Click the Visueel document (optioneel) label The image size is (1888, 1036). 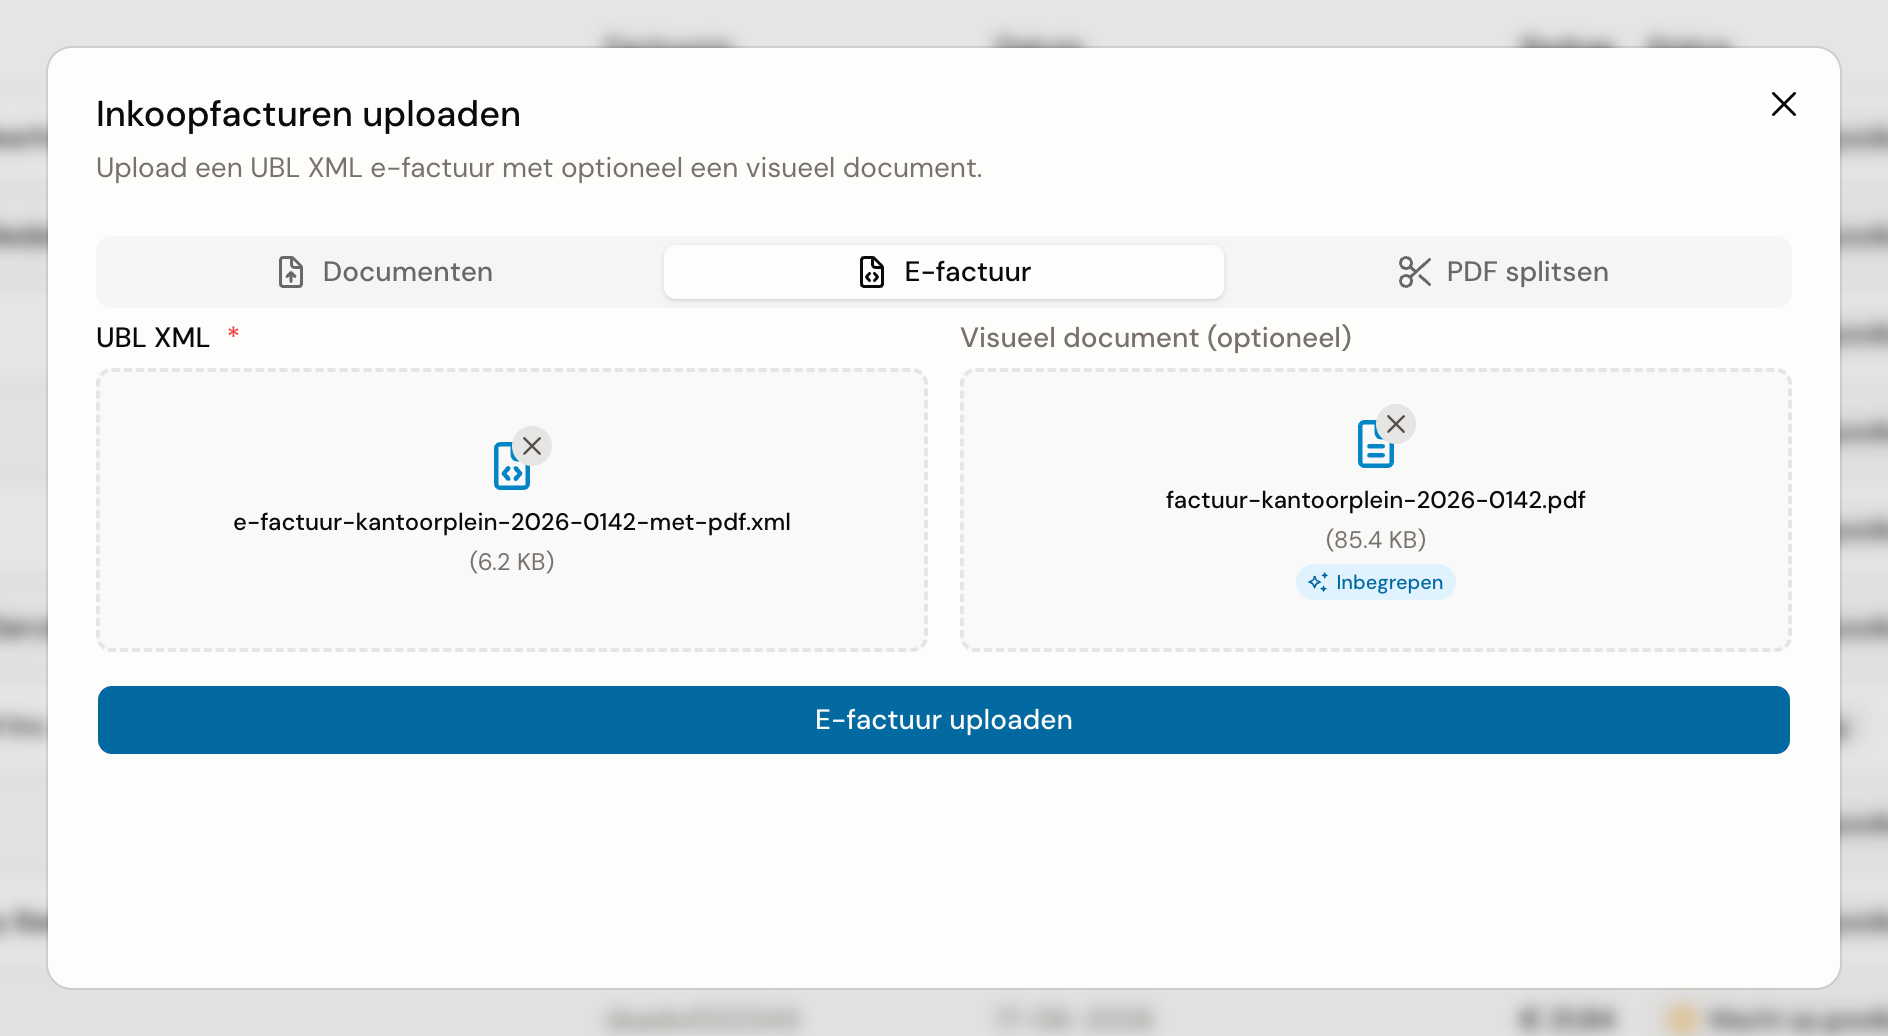click(1156, 338)
